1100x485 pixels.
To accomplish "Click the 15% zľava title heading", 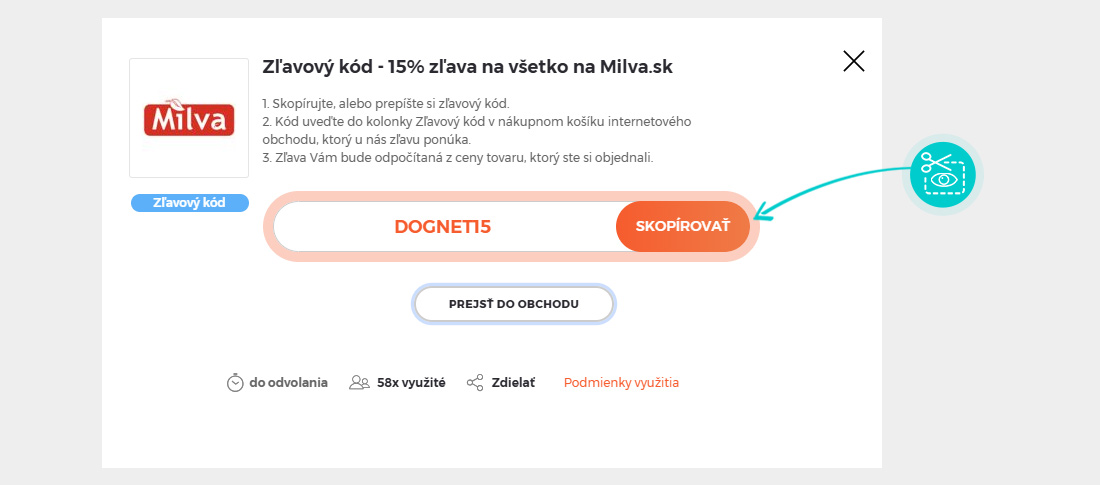I will point(467,67).
